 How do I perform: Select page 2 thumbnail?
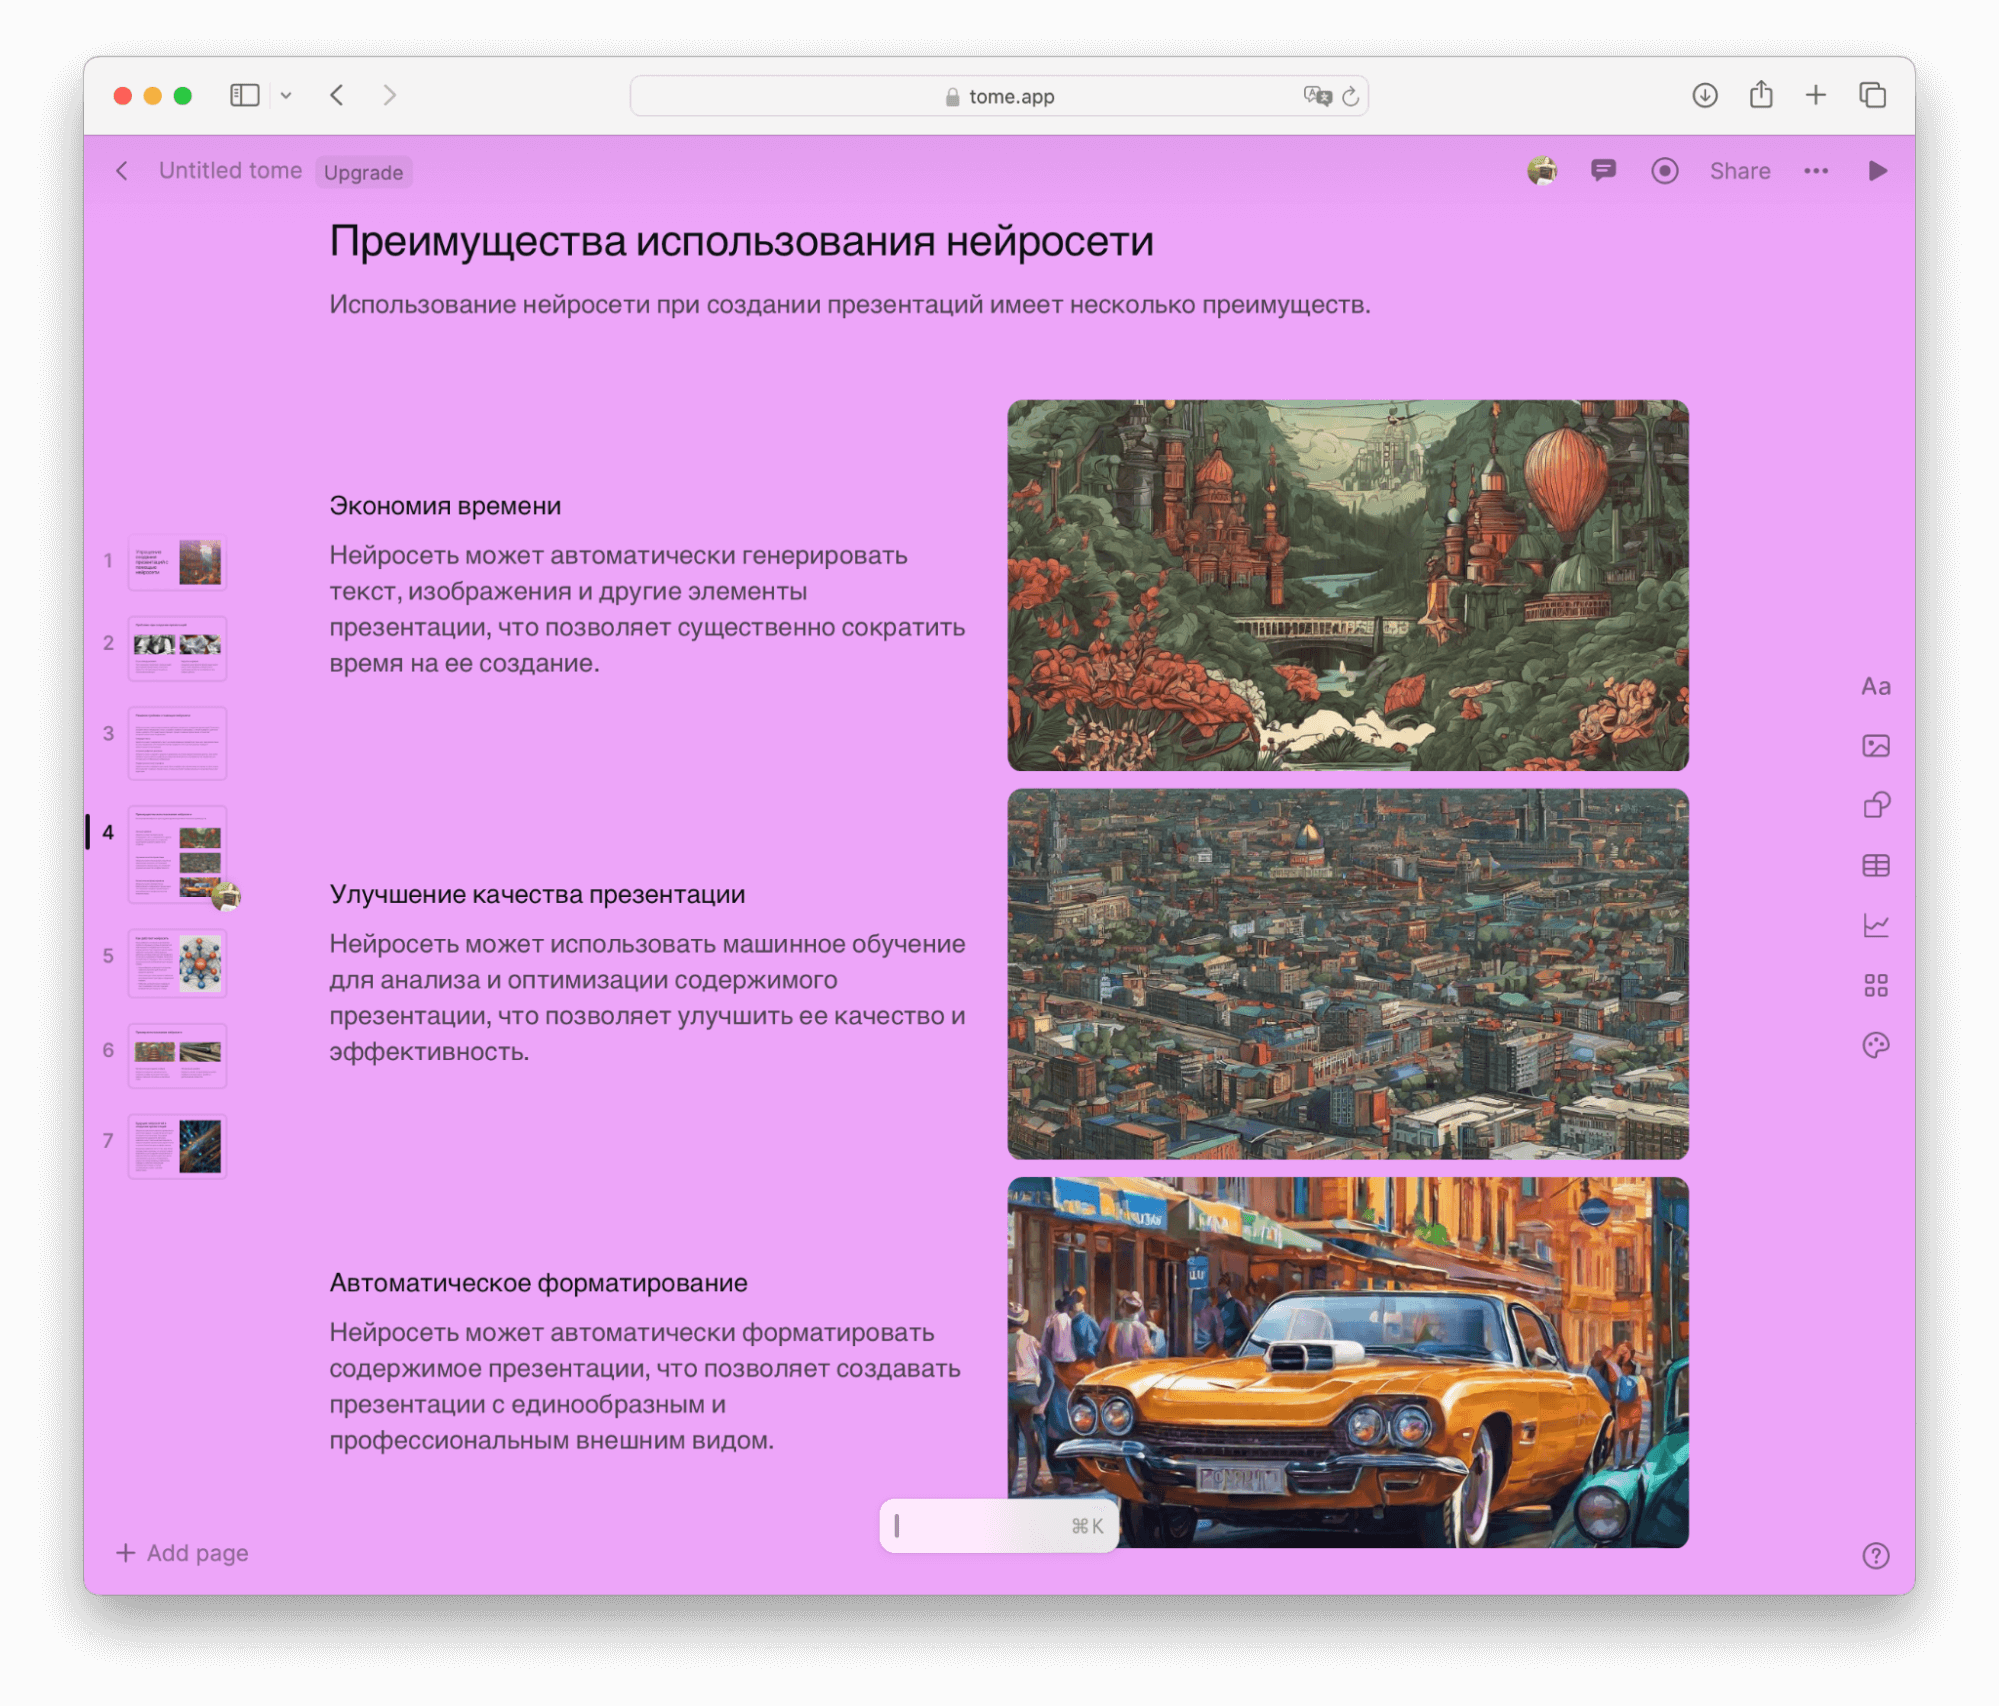[x=178, y=649]
